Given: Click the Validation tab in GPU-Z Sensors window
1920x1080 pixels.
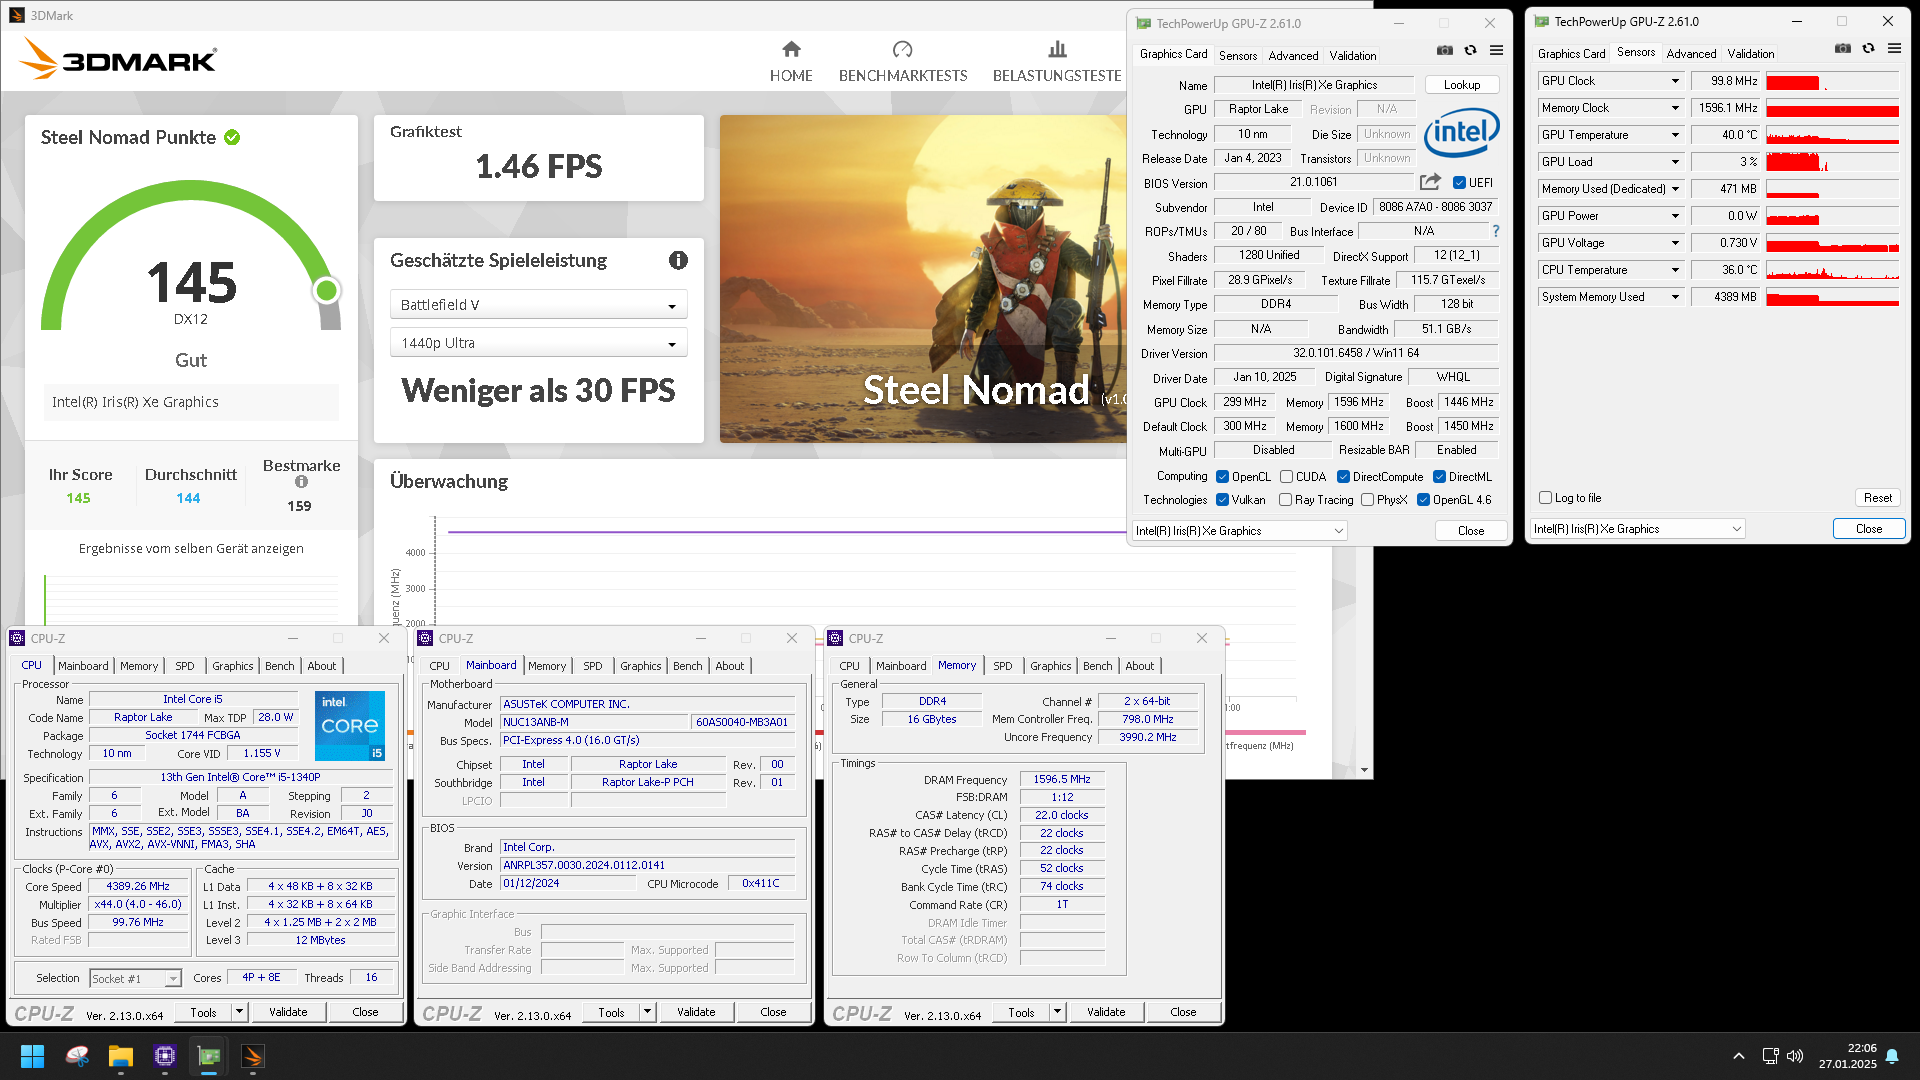Looking at the screenshot, I should click(x=1750, y=53).
